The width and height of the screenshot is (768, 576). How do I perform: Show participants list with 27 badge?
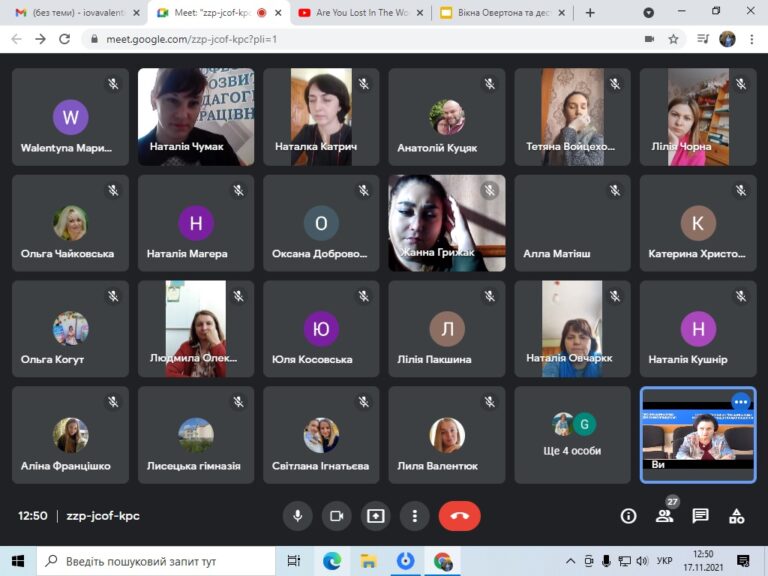coord(665,516)
